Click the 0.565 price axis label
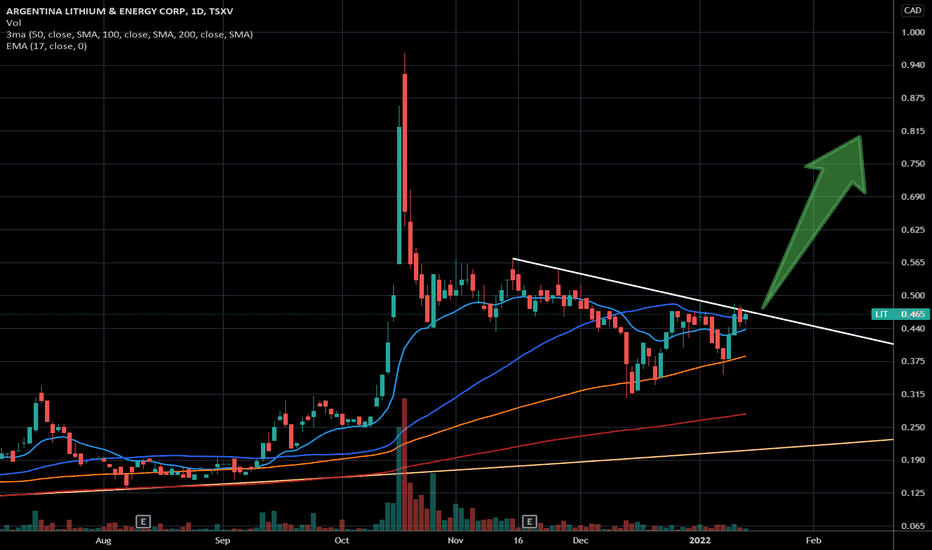This screenshot has height=550, width=932. [913, 262]
